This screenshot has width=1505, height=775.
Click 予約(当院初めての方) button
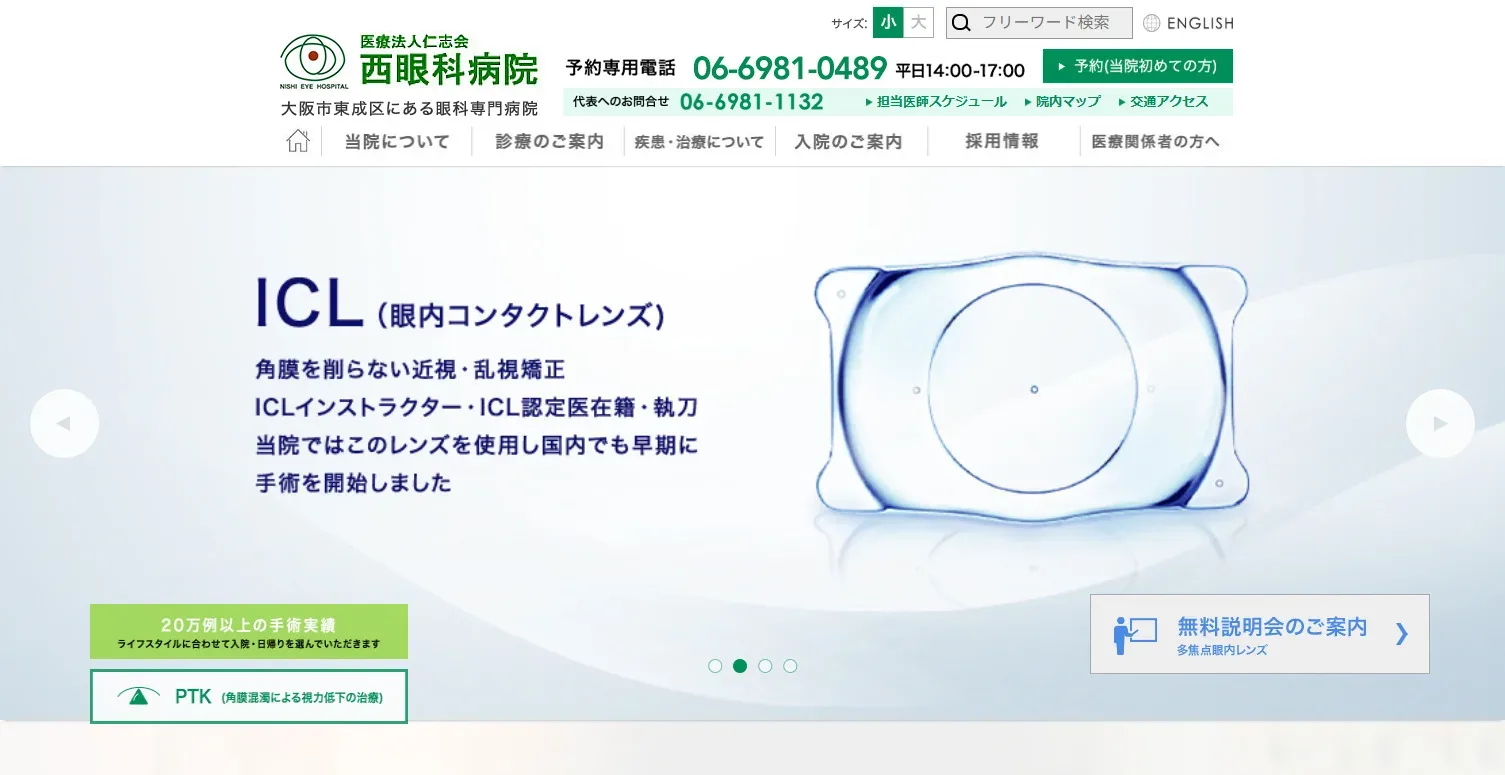point(1138,66)
